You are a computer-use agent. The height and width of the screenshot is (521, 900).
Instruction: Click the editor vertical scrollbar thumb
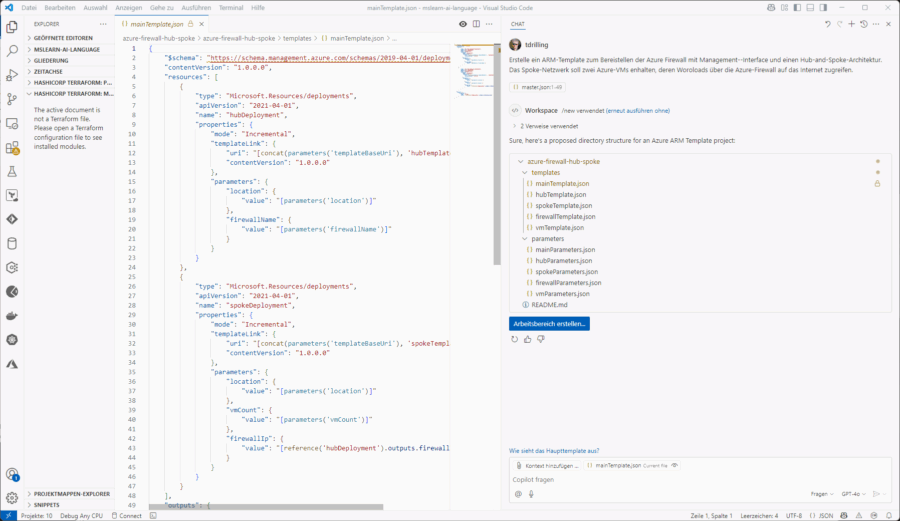[x=497, y=155]
